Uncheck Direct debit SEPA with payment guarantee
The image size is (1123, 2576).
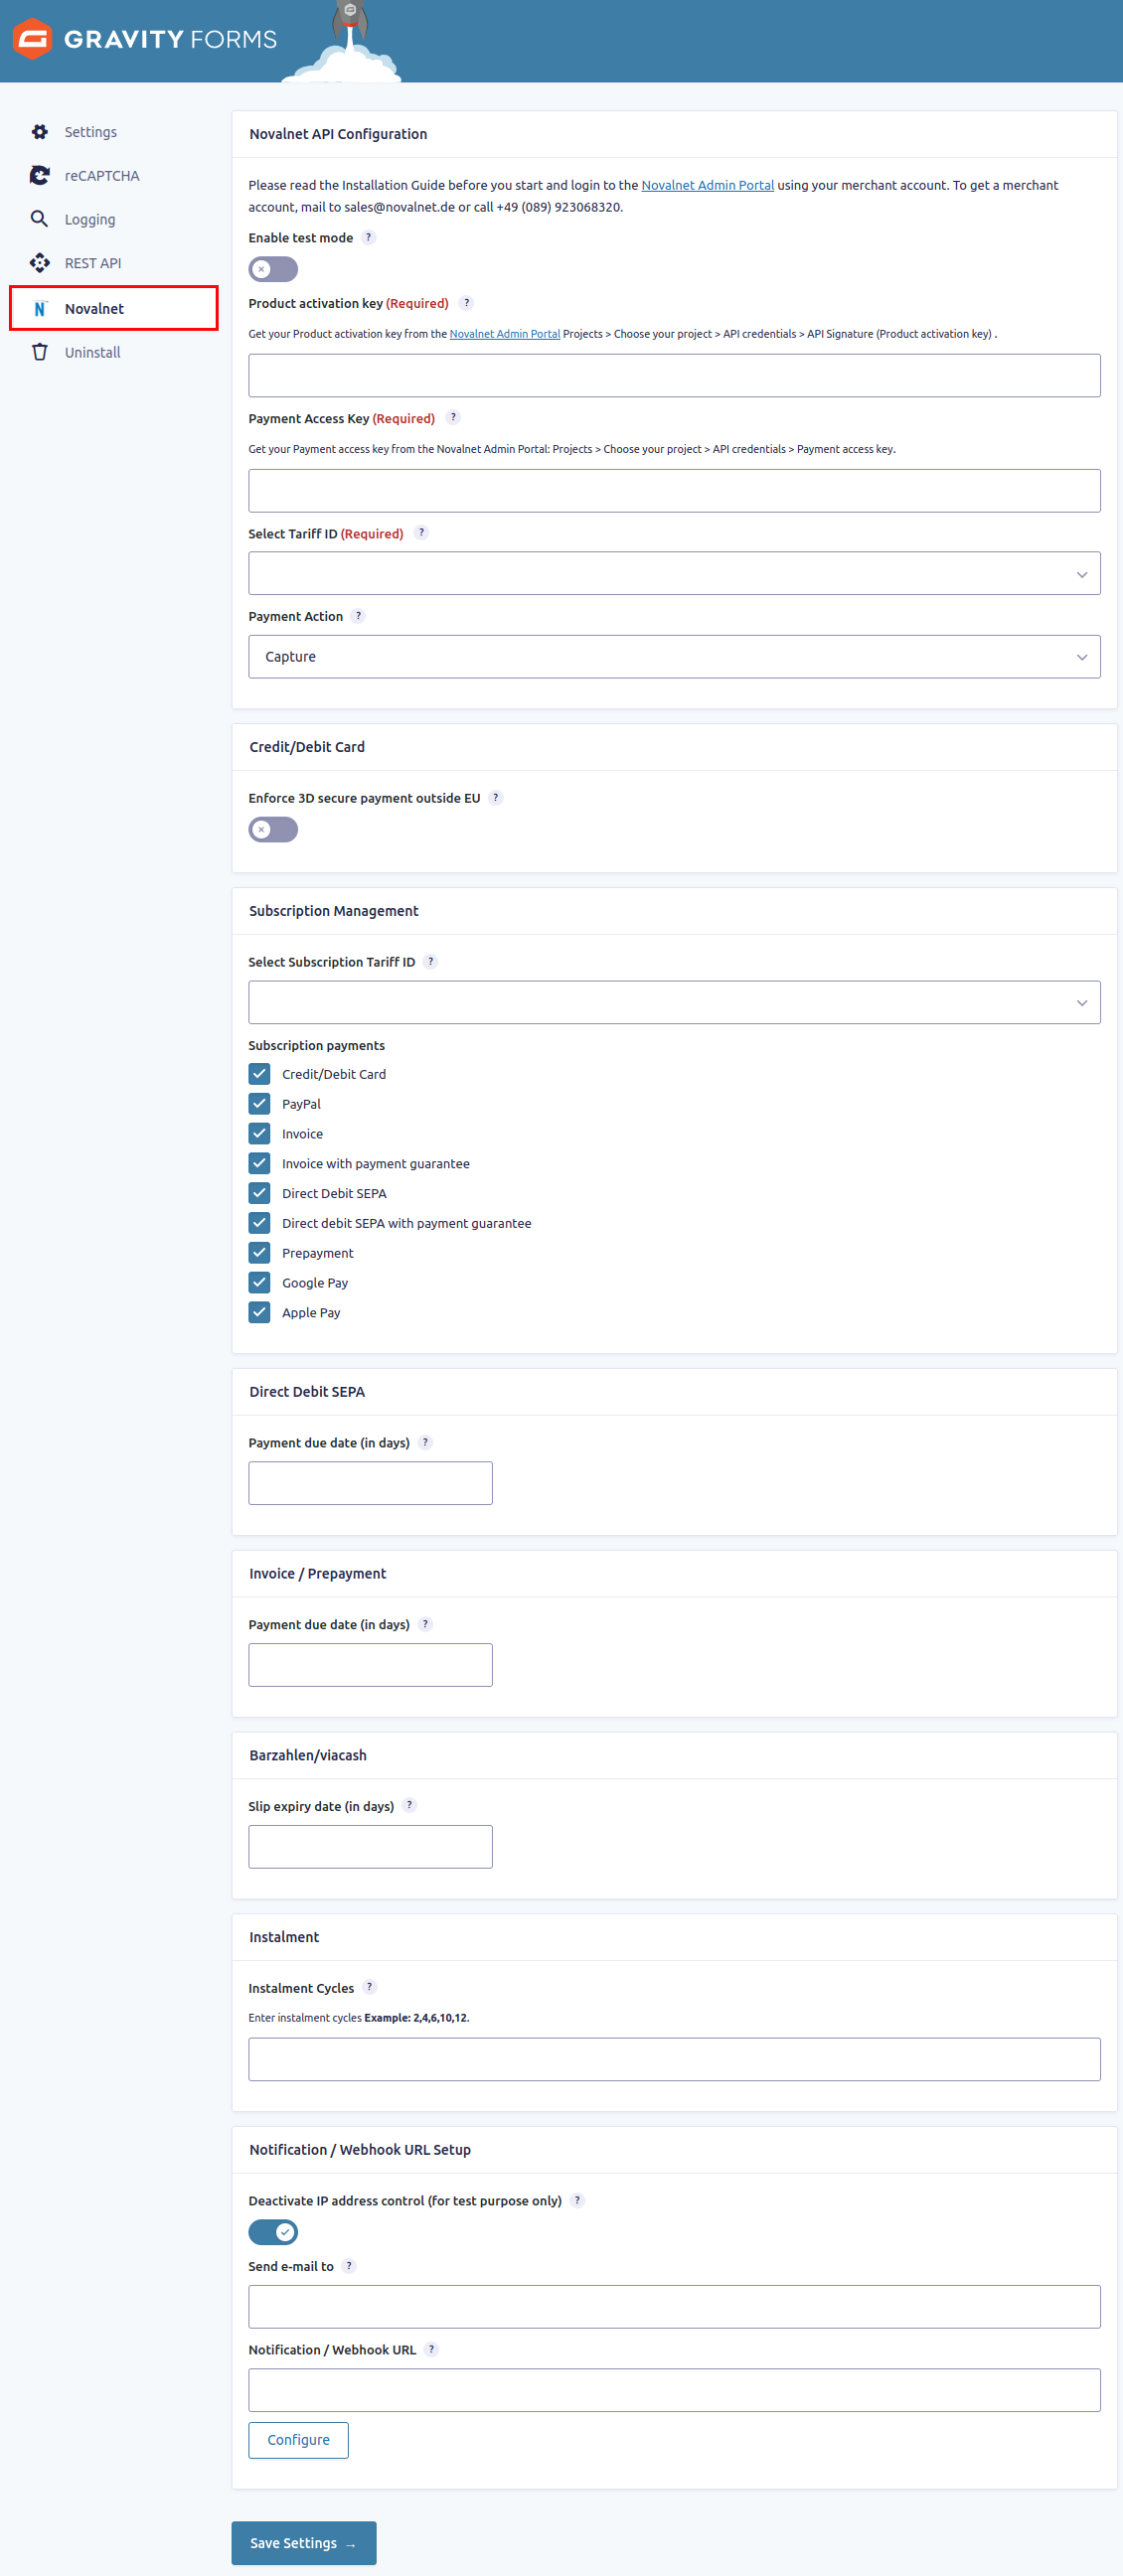pos(260,1223)
